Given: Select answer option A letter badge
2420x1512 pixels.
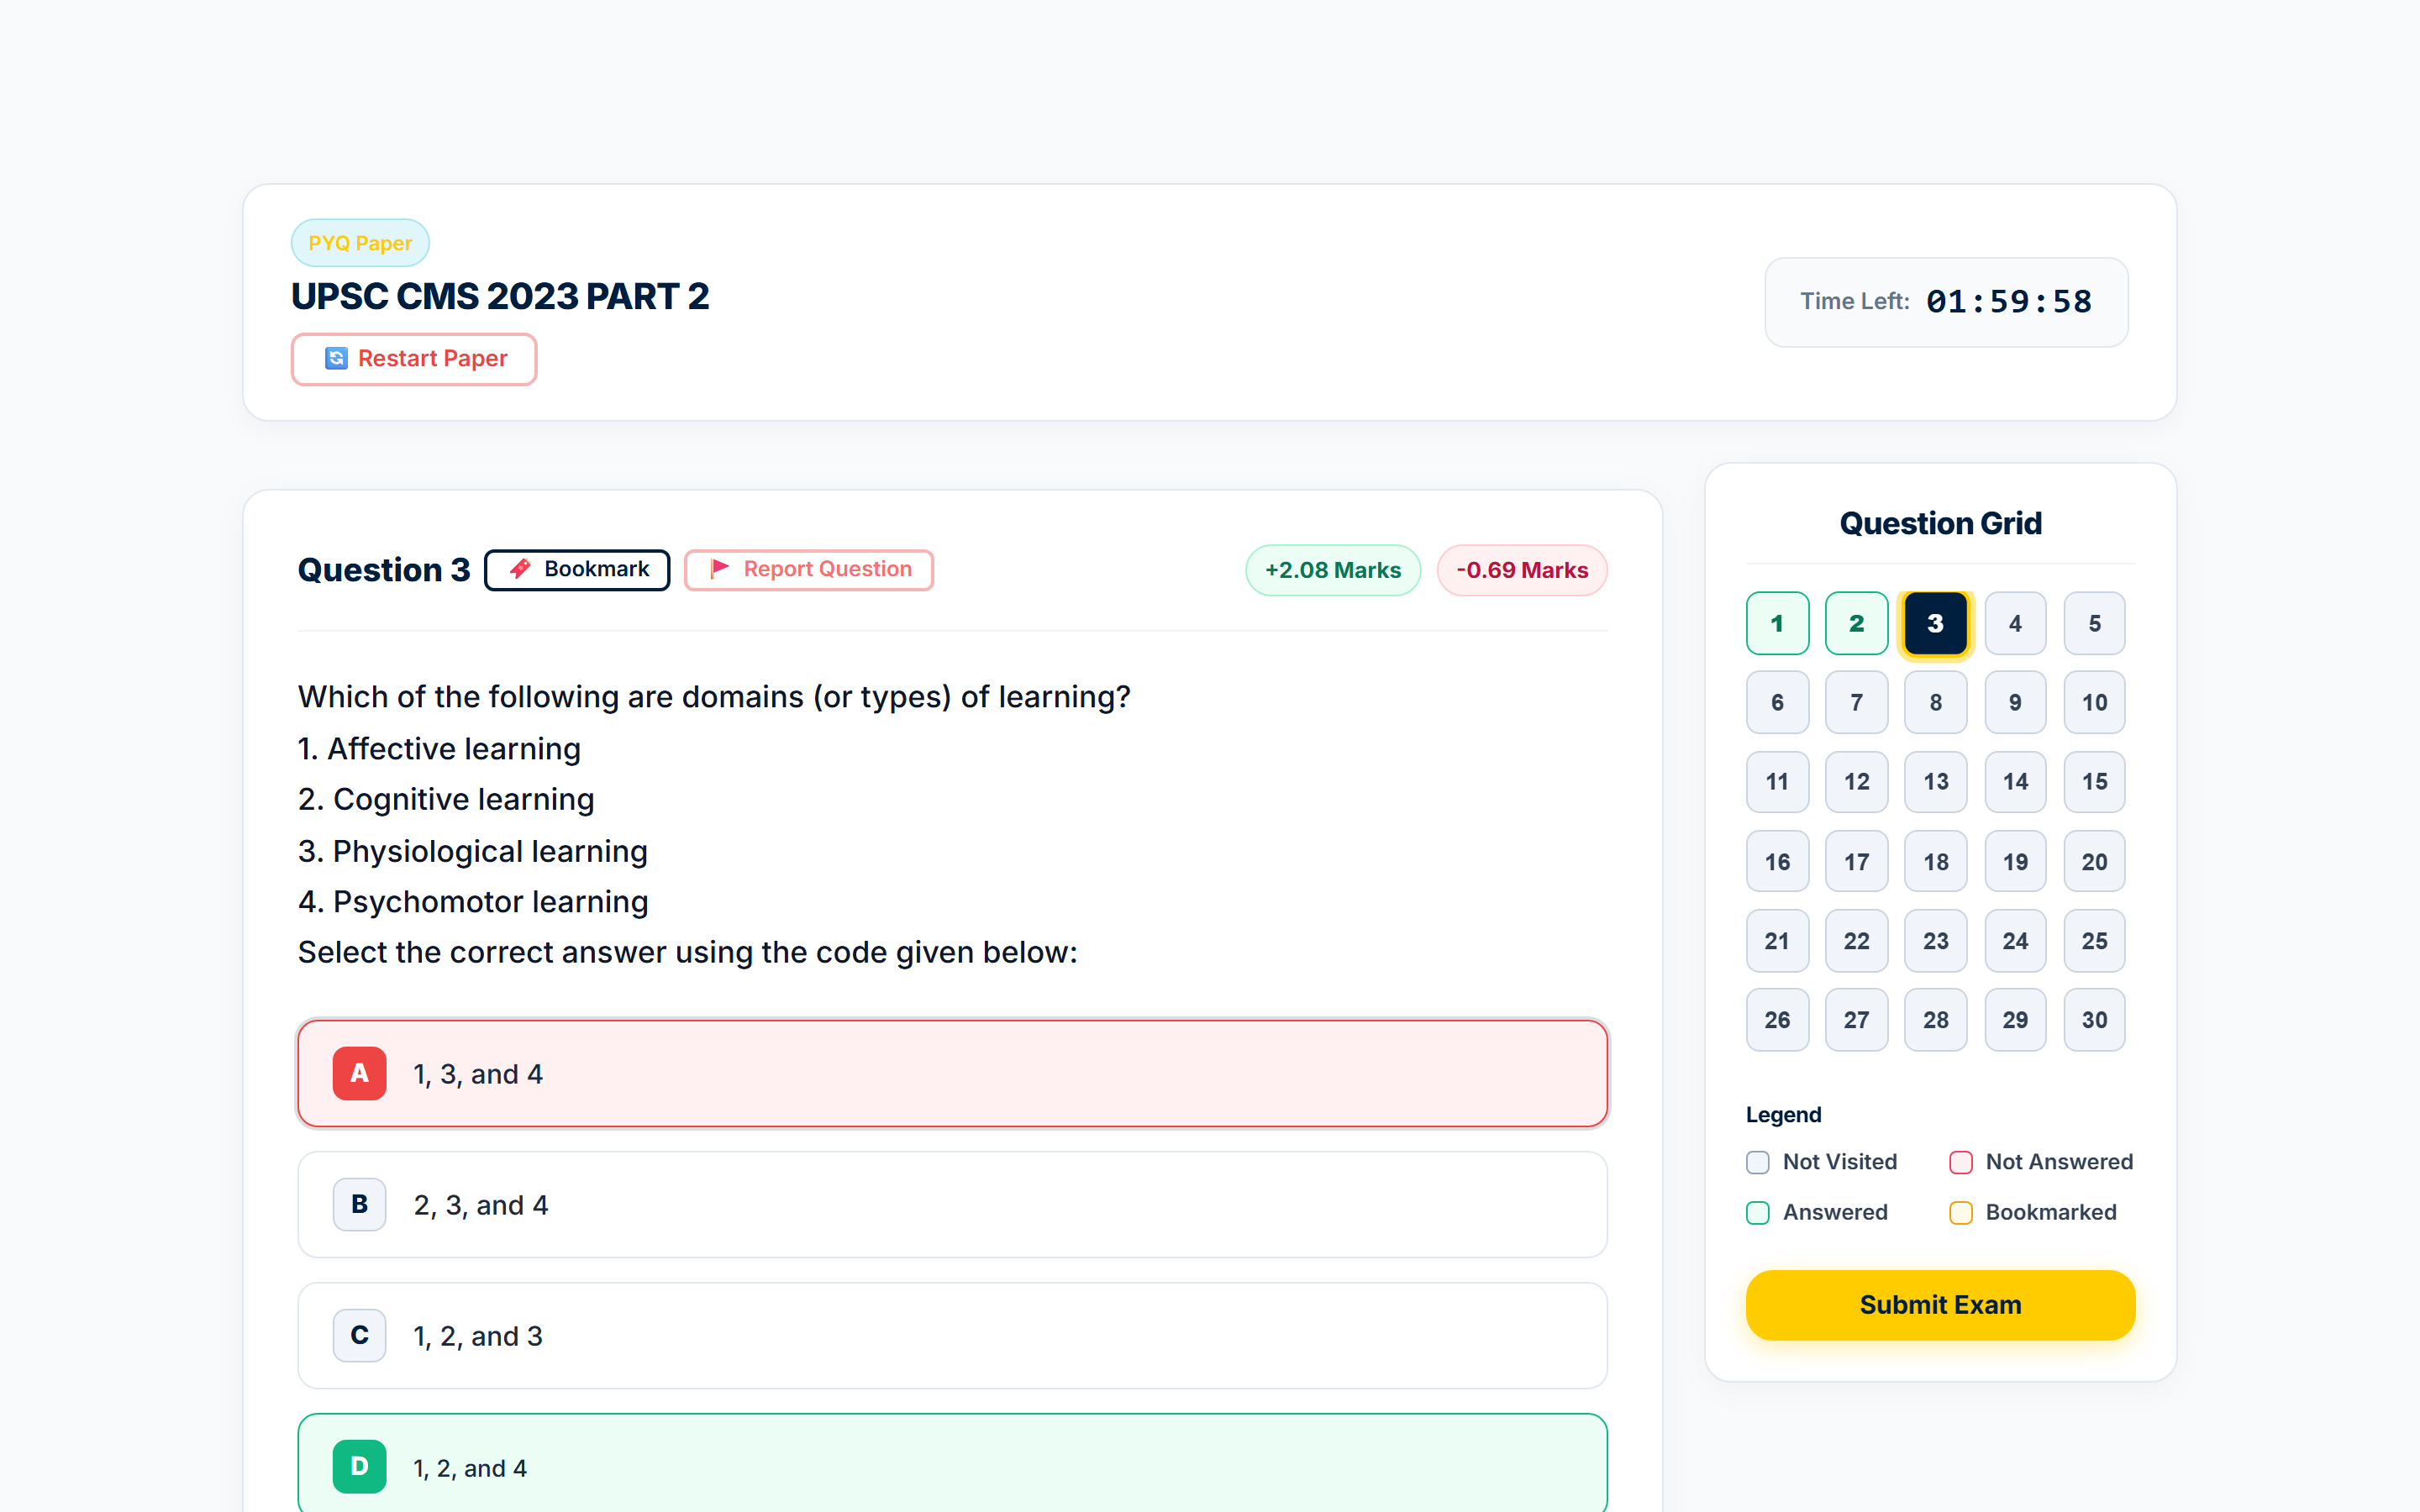Looking at the screenshot, I should point(359,1073).
